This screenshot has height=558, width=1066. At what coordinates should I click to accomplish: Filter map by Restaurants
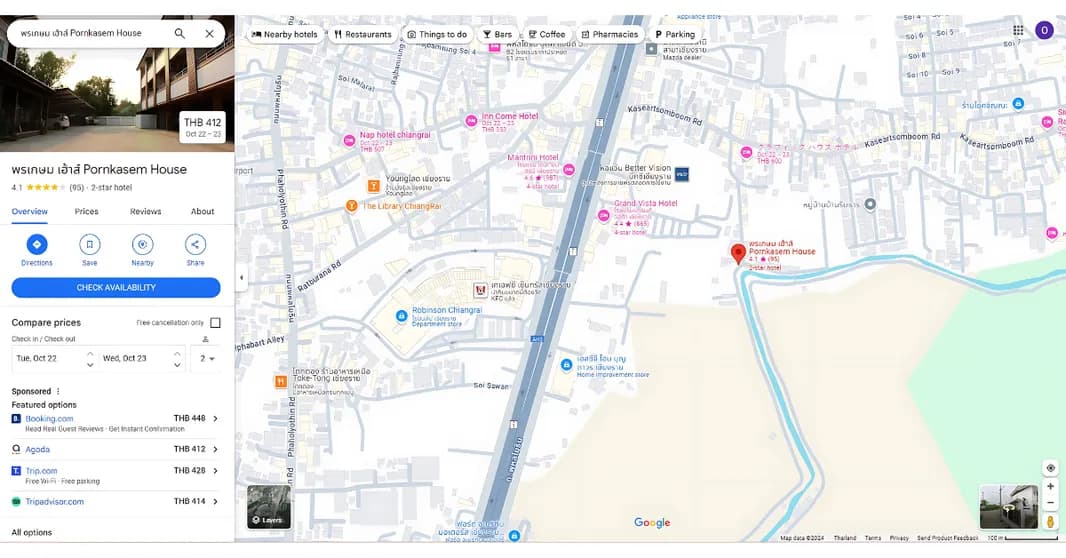coord(363,34)
